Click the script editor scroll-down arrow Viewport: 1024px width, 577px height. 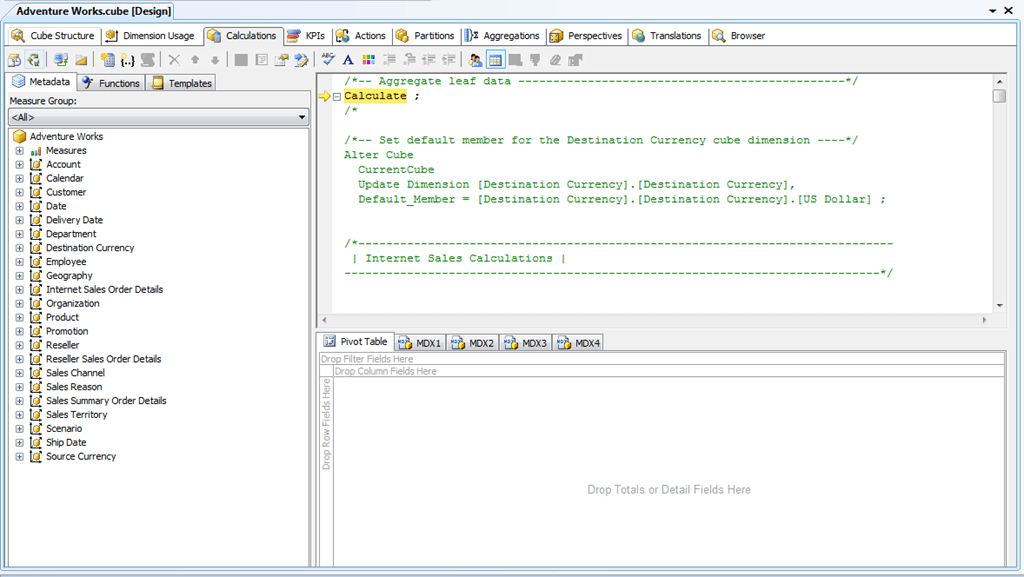tap(999, 305)
